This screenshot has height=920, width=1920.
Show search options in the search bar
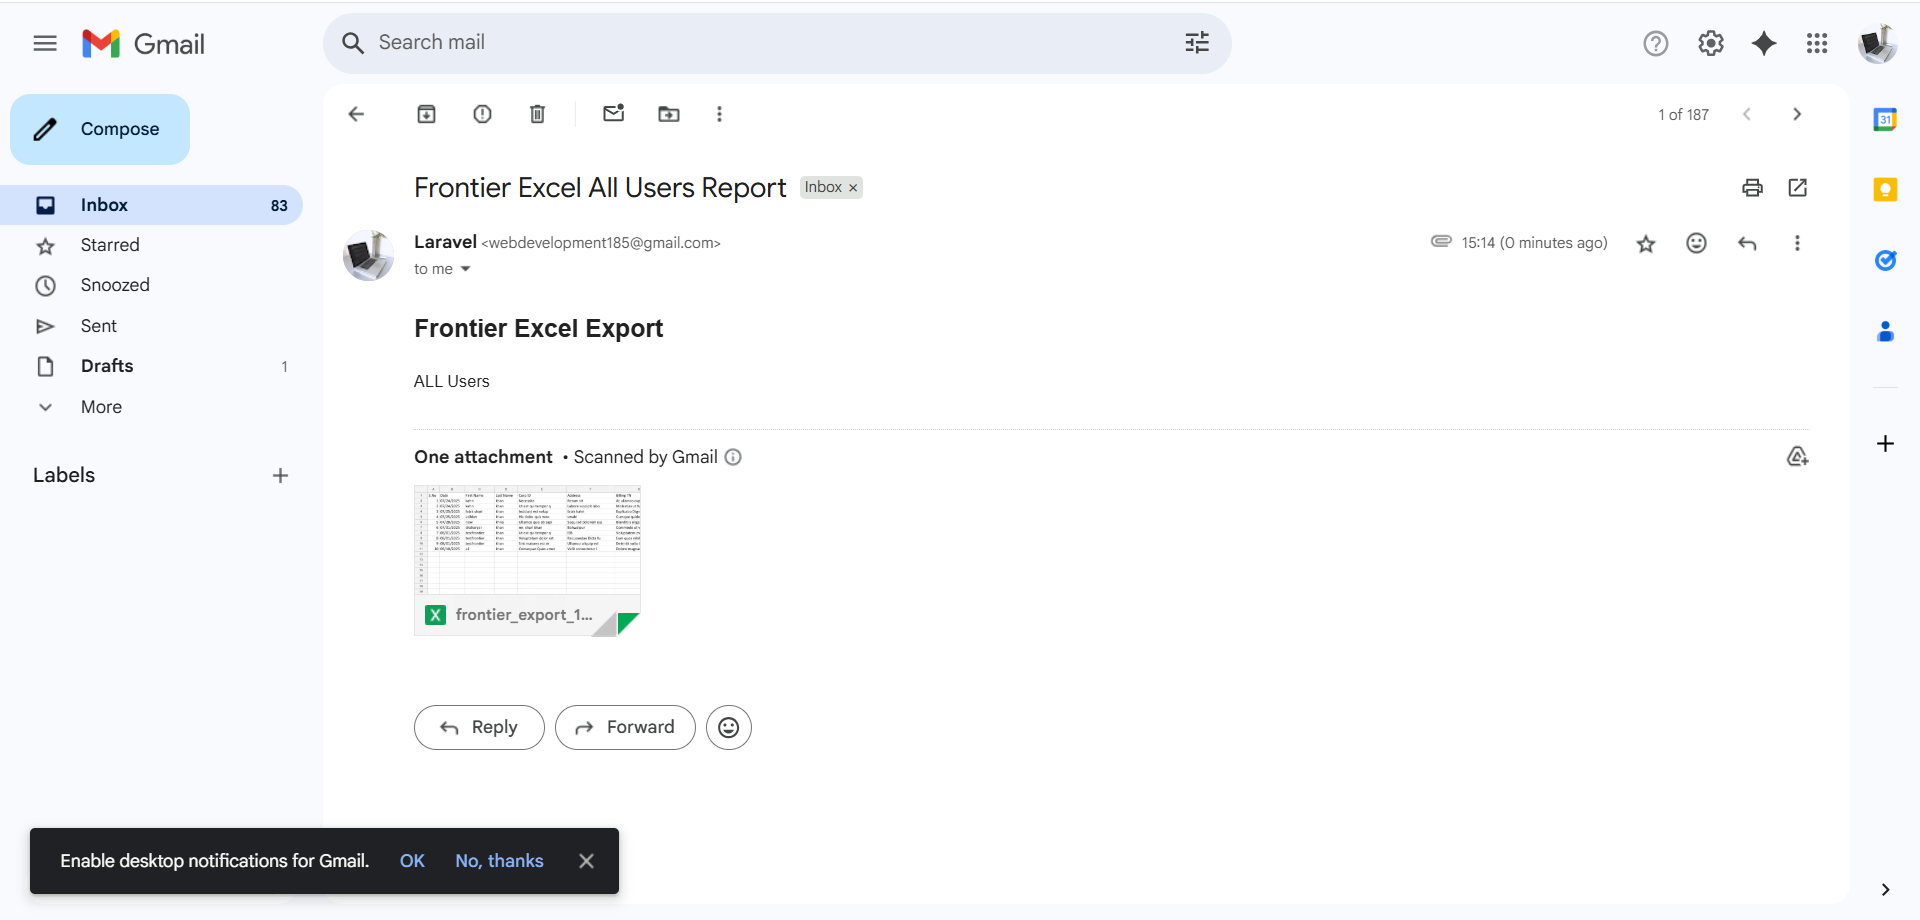(1197, 43)
